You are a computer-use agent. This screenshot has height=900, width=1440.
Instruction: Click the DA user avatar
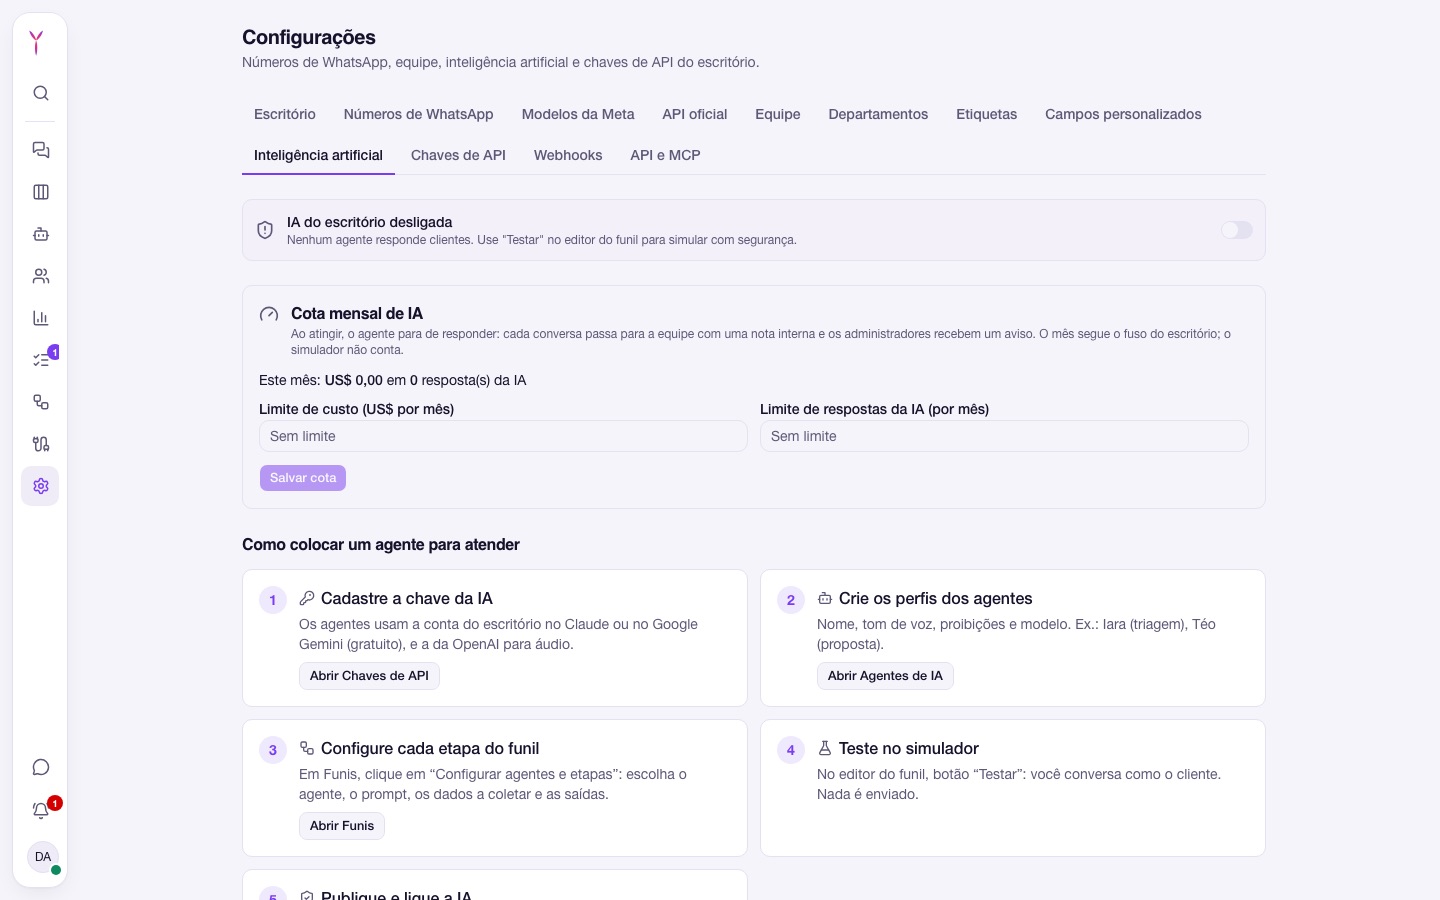[x=43, y=857]
